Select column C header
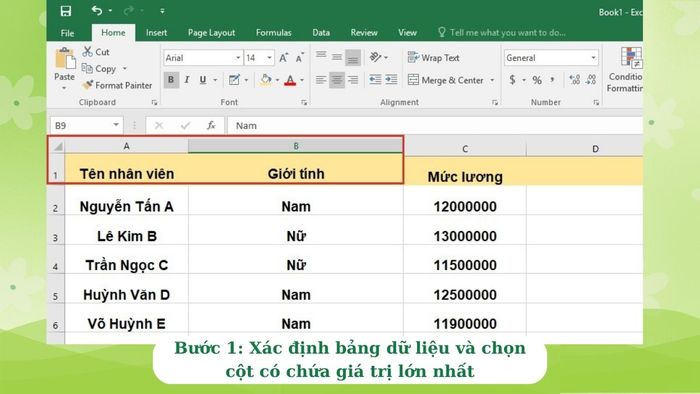Screen dimensions: 700x394 coord(465,149)
